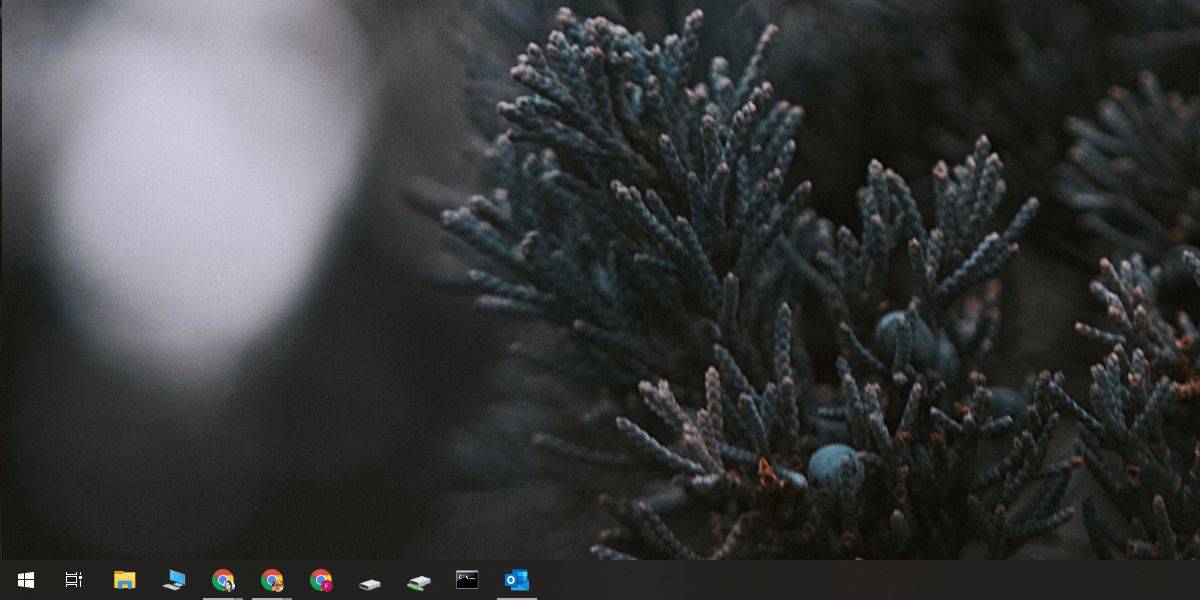Open the computer monitor icon on the taskbar

pos(174,580)
